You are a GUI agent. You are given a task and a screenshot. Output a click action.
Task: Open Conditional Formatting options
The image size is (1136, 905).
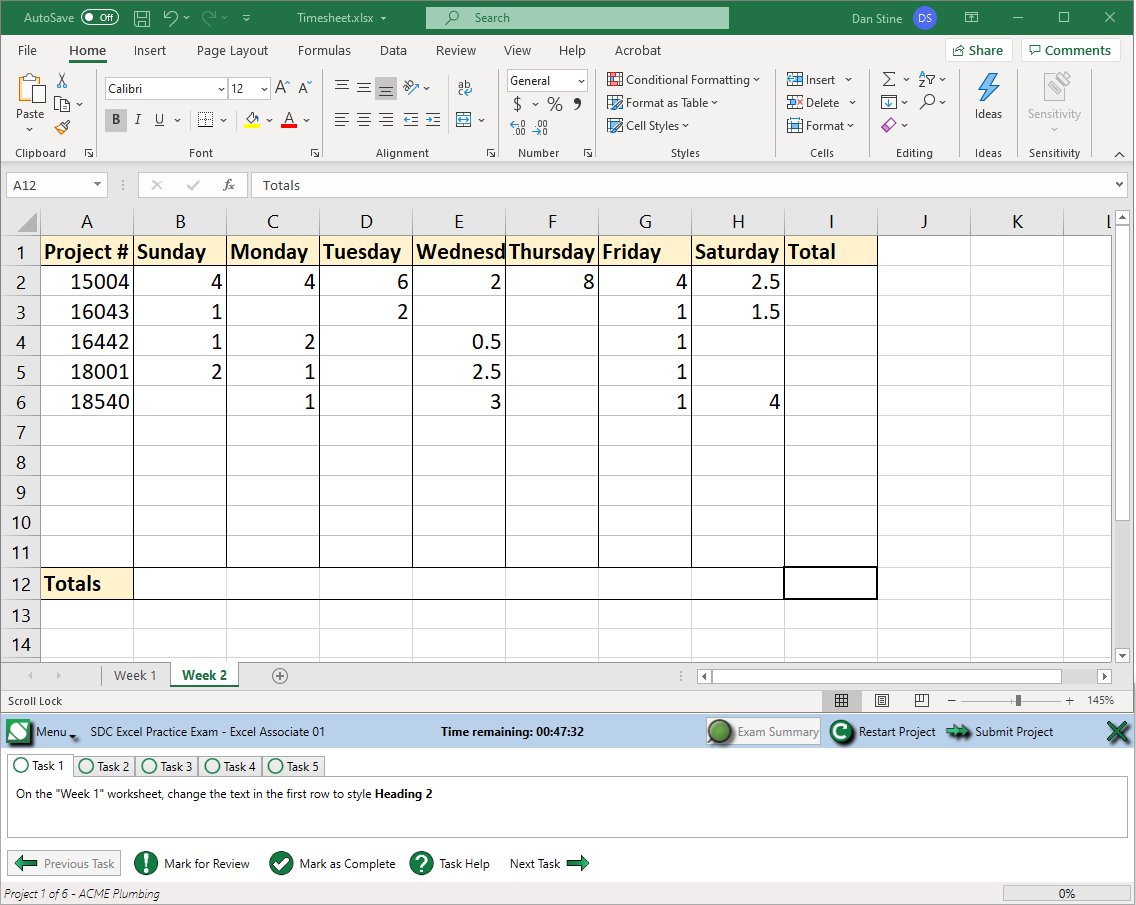pyautogui.click(x=684, y=79)
